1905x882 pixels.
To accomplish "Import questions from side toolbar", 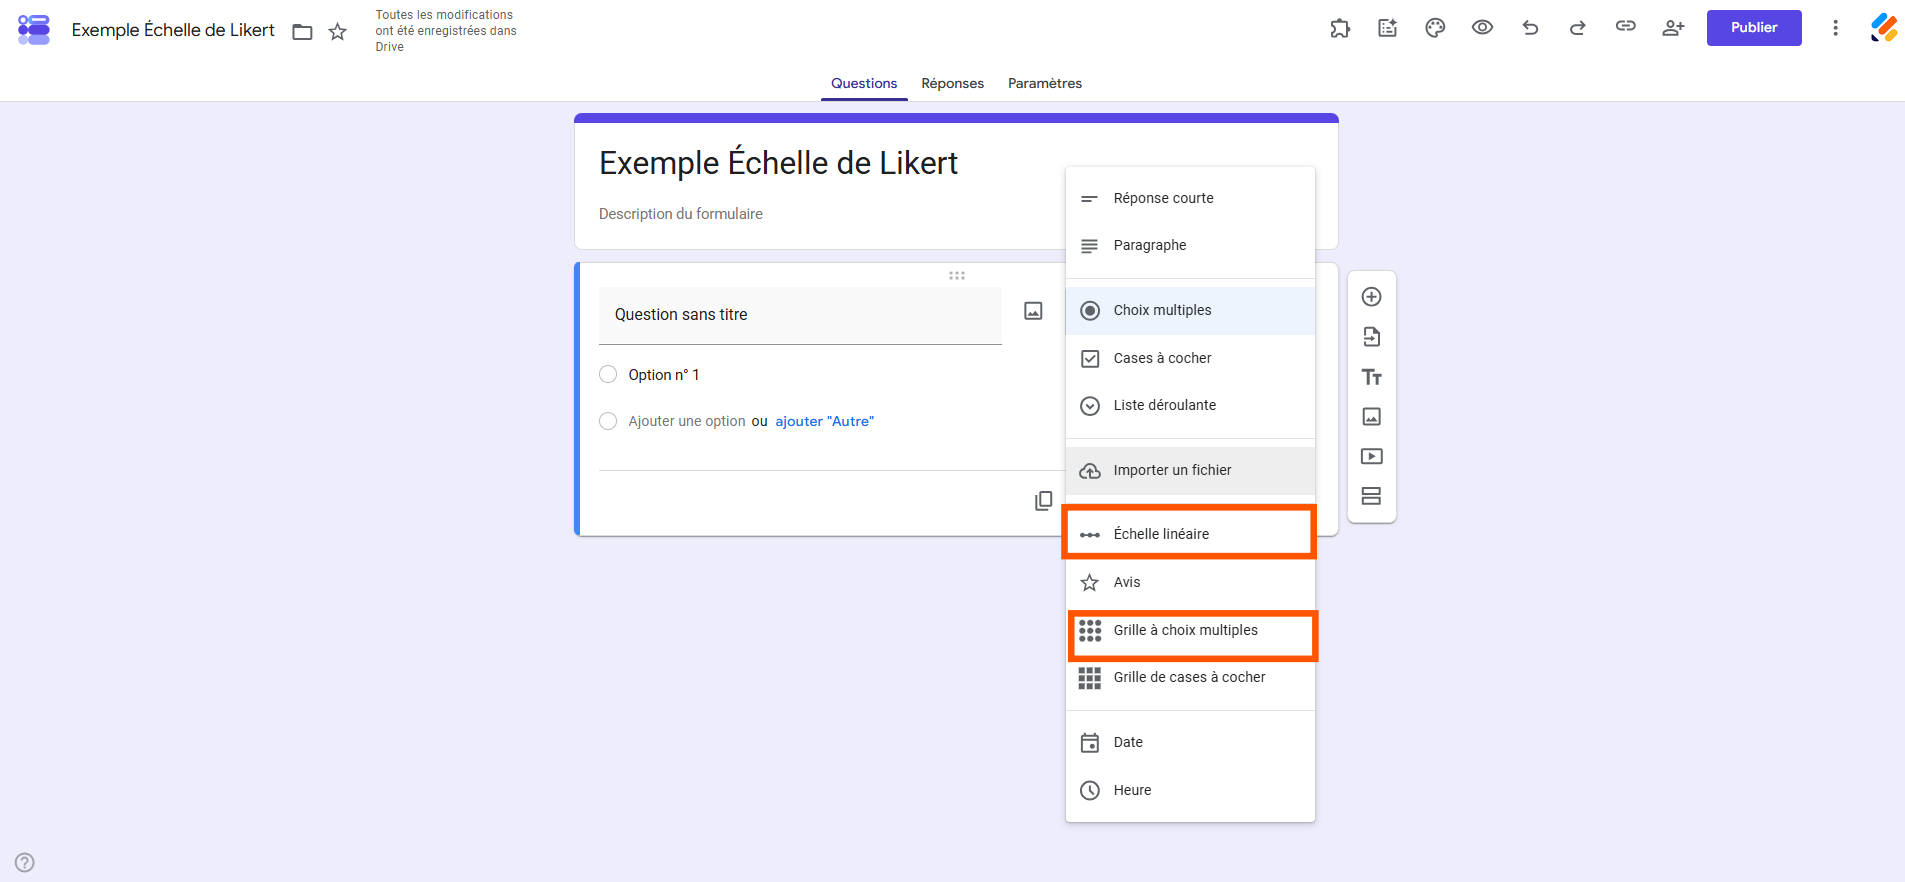I will point(1372,337).
